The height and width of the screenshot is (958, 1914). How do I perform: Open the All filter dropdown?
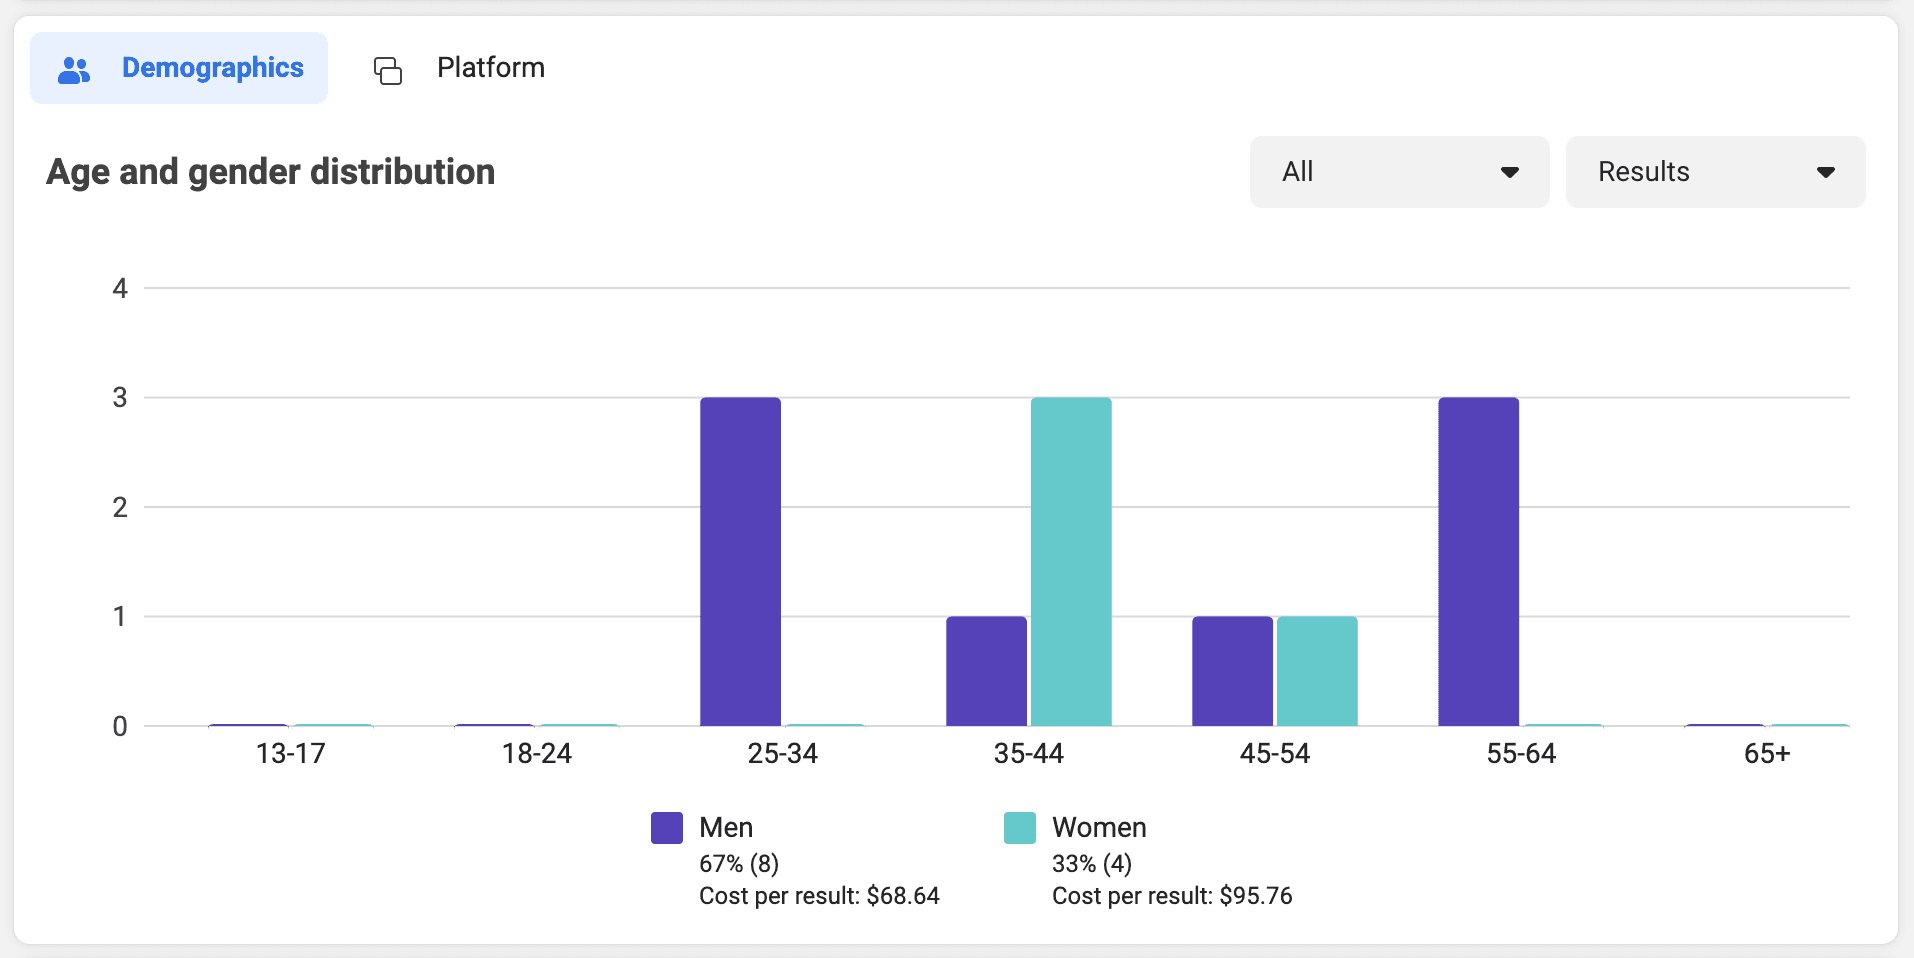(x=1400, y=172)
